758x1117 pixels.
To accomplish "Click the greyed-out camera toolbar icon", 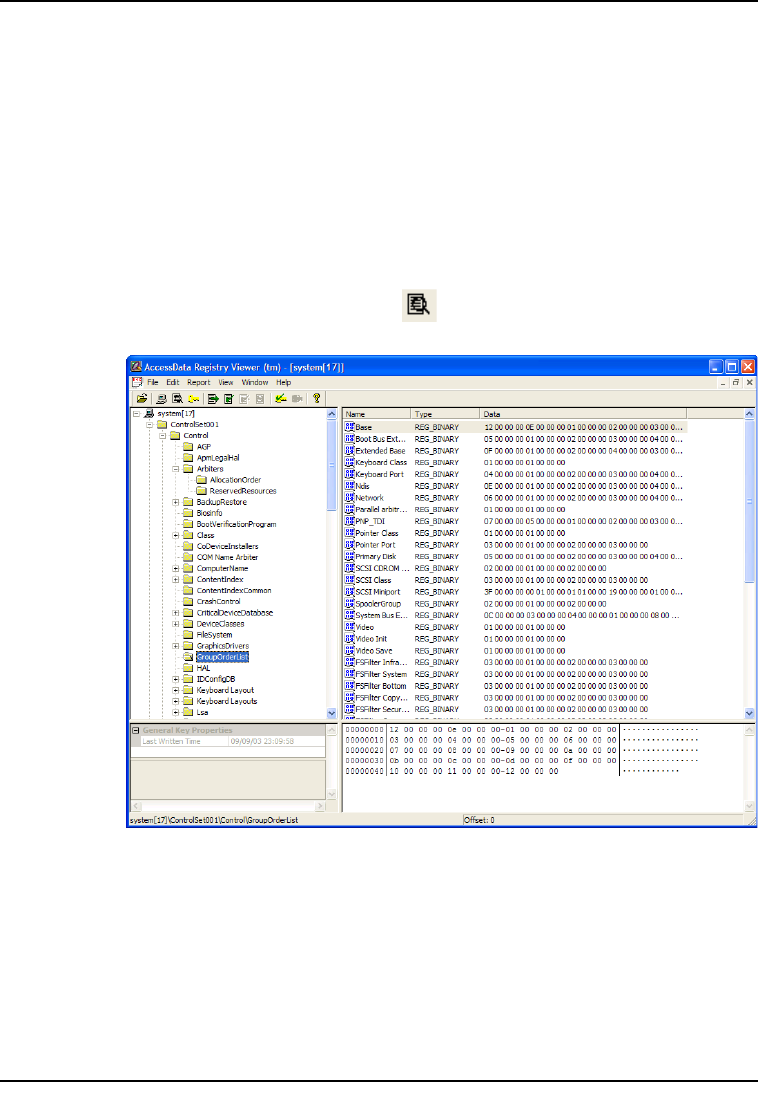I will pyautogui.click(x=297, y=399).
